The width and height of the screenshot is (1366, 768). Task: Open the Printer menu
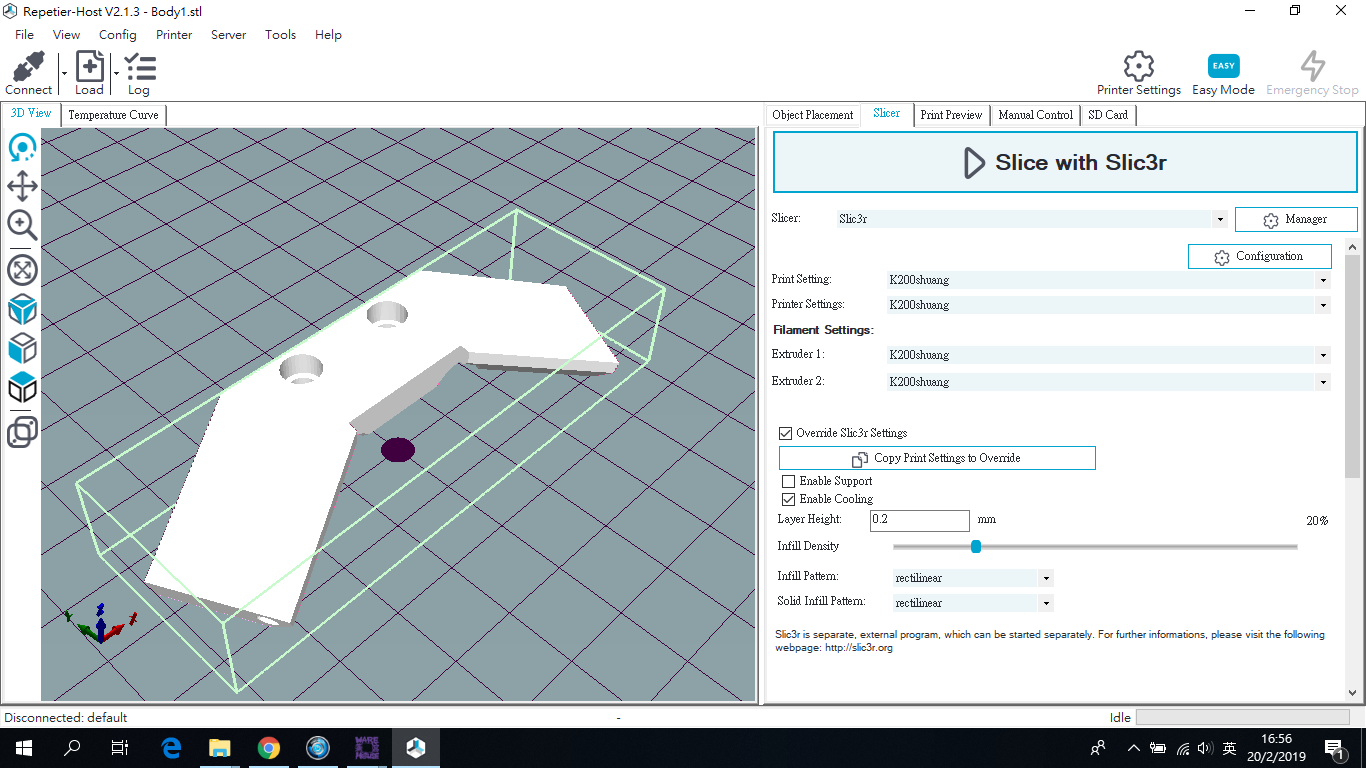174,34
